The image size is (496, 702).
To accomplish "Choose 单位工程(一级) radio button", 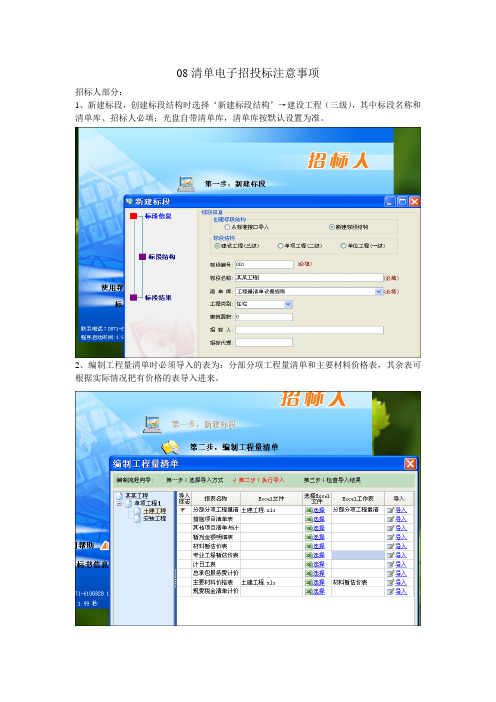I will click(x=343, y=245).
